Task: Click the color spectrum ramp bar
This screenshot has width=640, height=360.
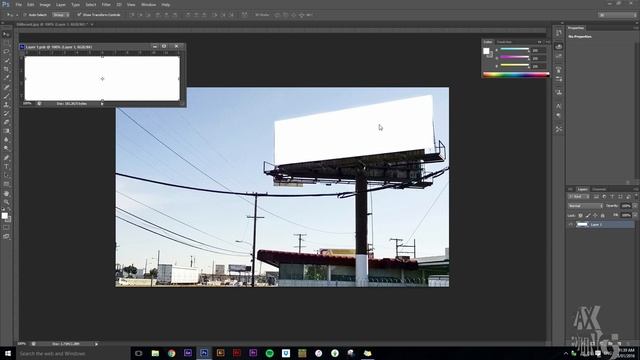Action: tap(516, 74)
